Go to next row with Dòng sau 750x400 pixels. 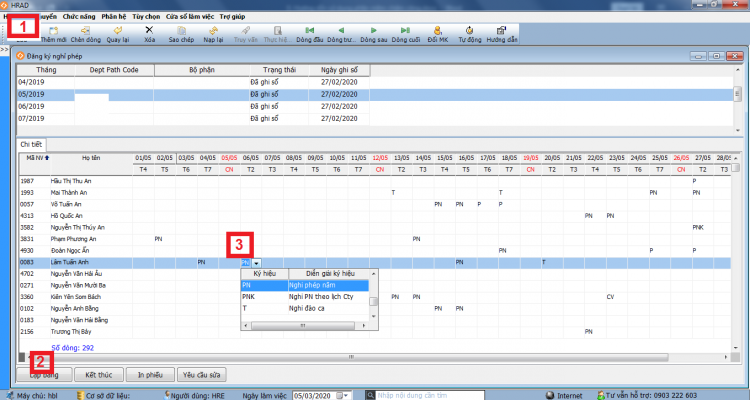pos(374,30)
